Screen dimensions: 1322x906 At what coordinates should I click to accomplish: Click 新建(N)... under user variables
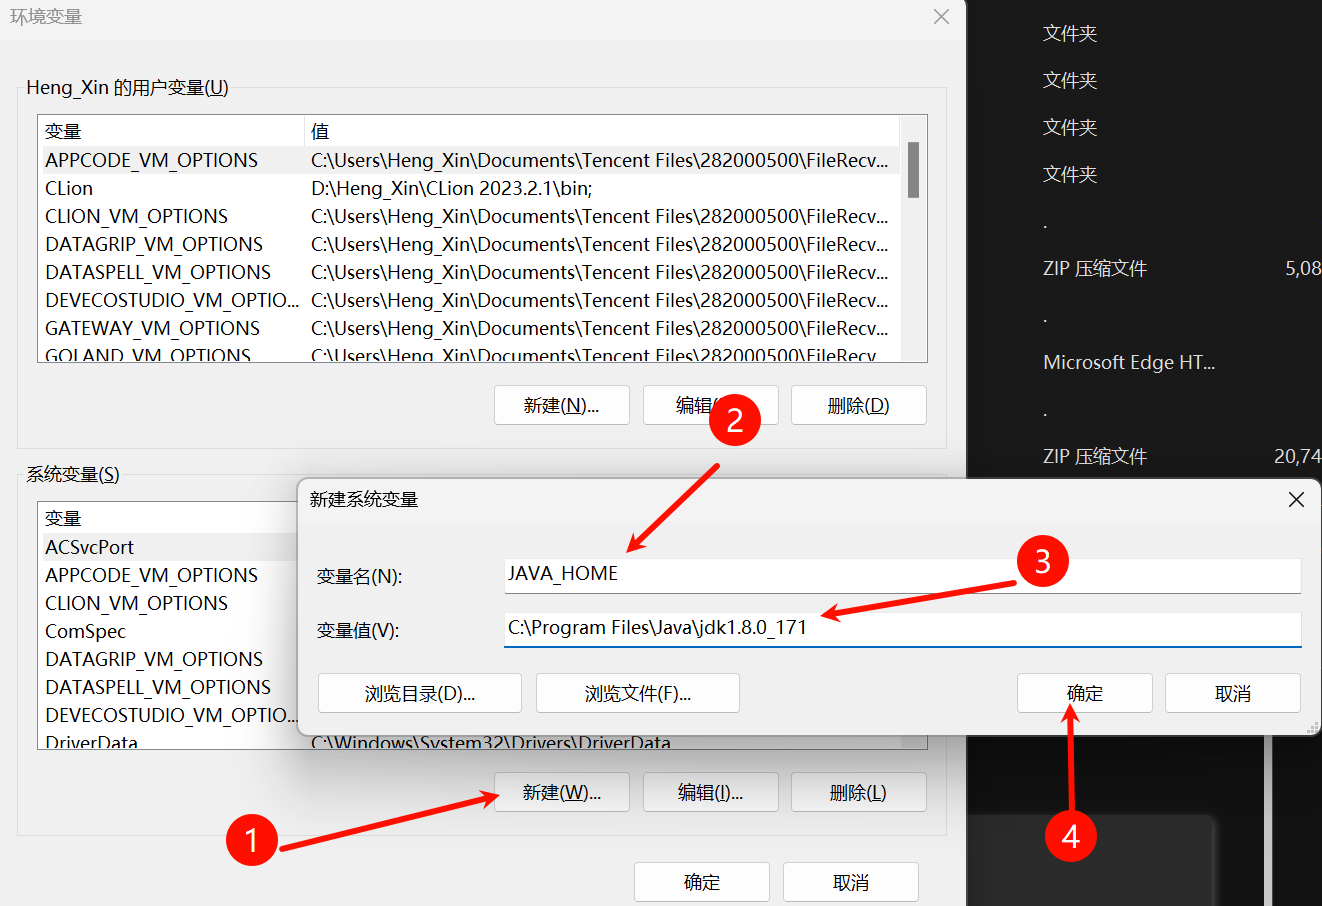pyautogui.click(x=561, y=405)
